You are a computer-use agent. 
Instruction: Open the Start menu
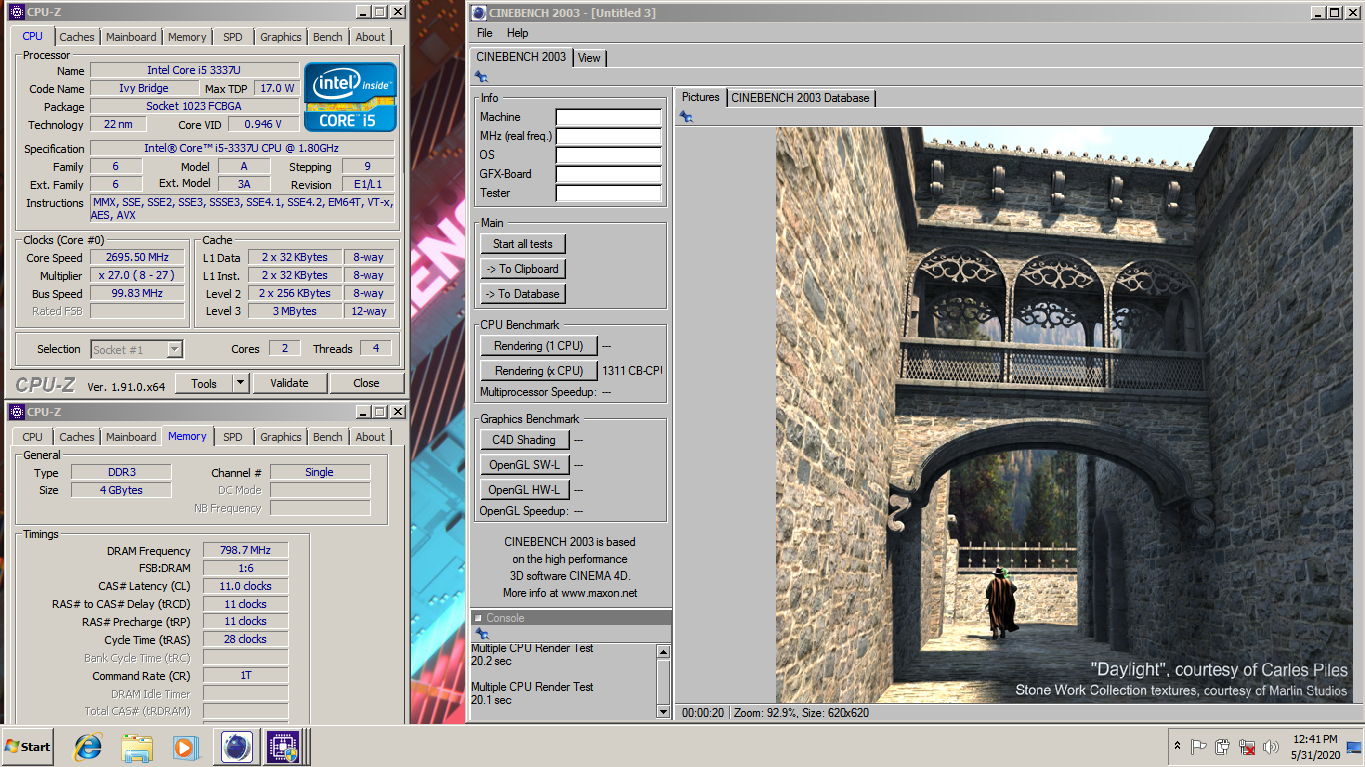[x=28, y=747]
